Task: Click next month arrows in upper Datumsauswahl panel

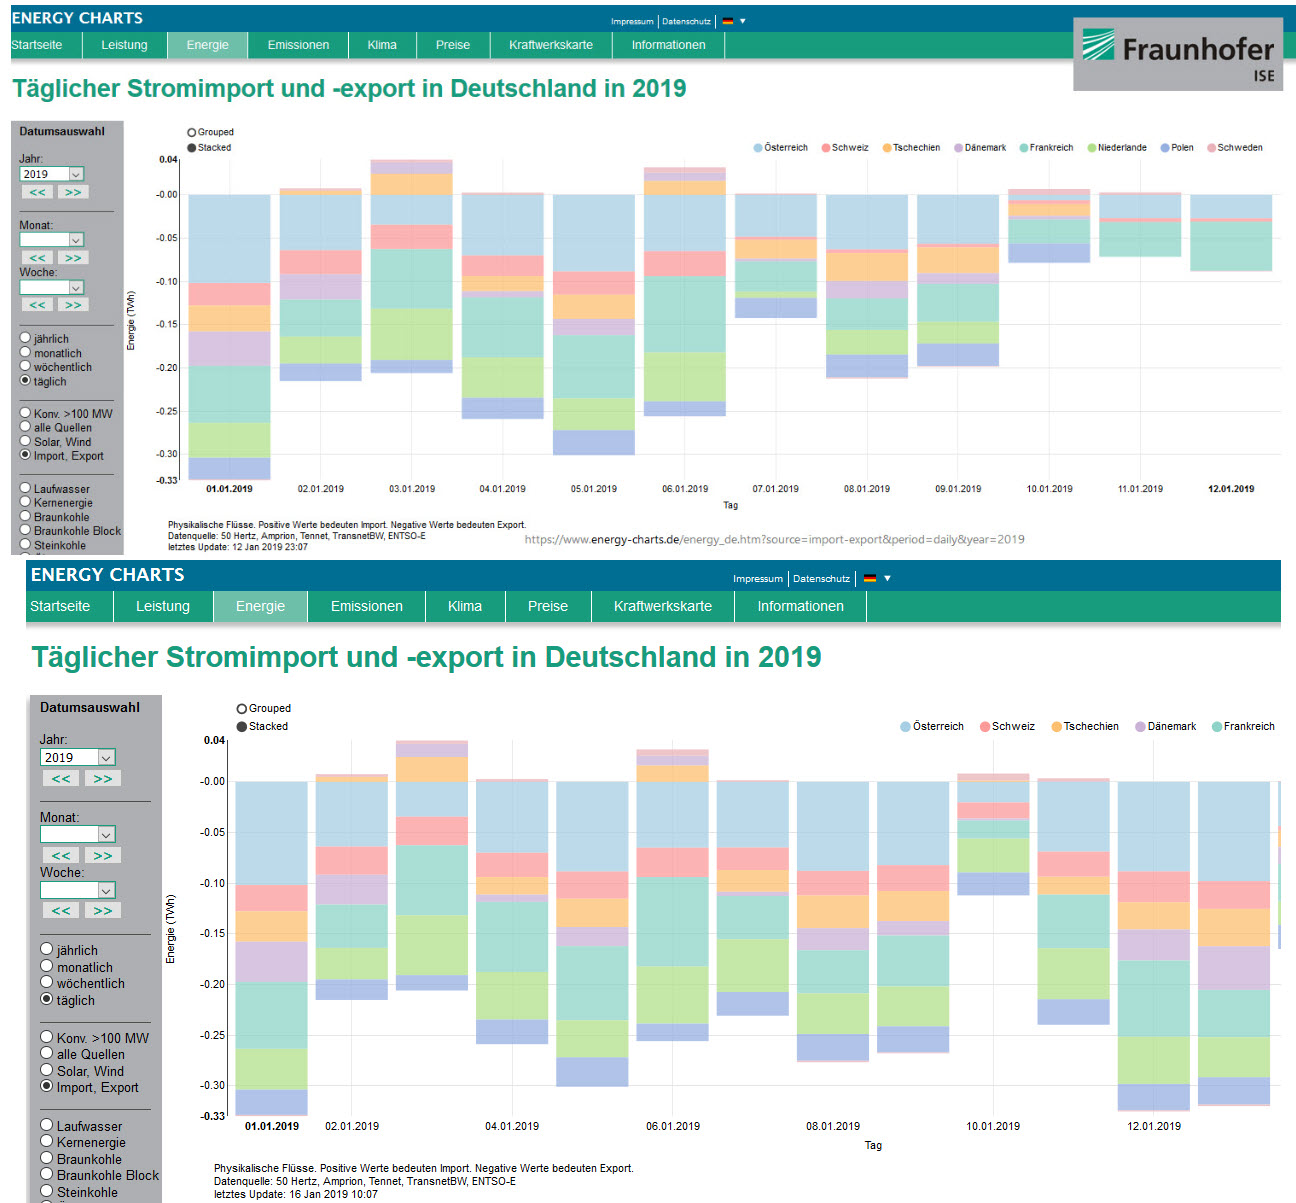Action: (73, 258)
